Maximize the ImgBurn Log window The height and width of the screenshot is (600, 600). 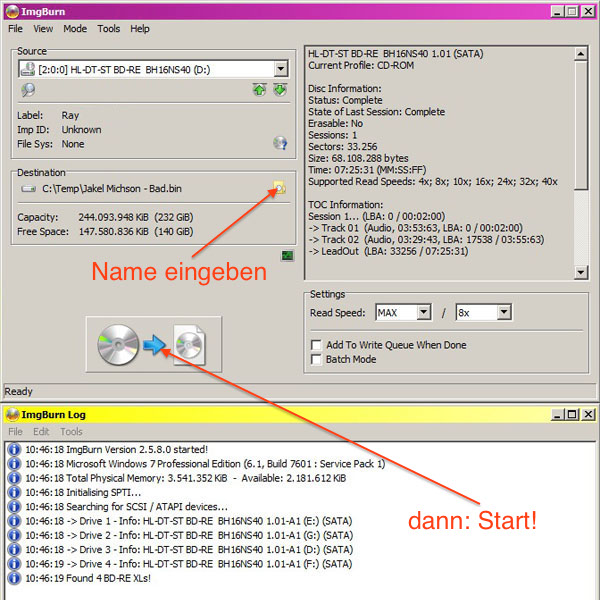point(572,414)
